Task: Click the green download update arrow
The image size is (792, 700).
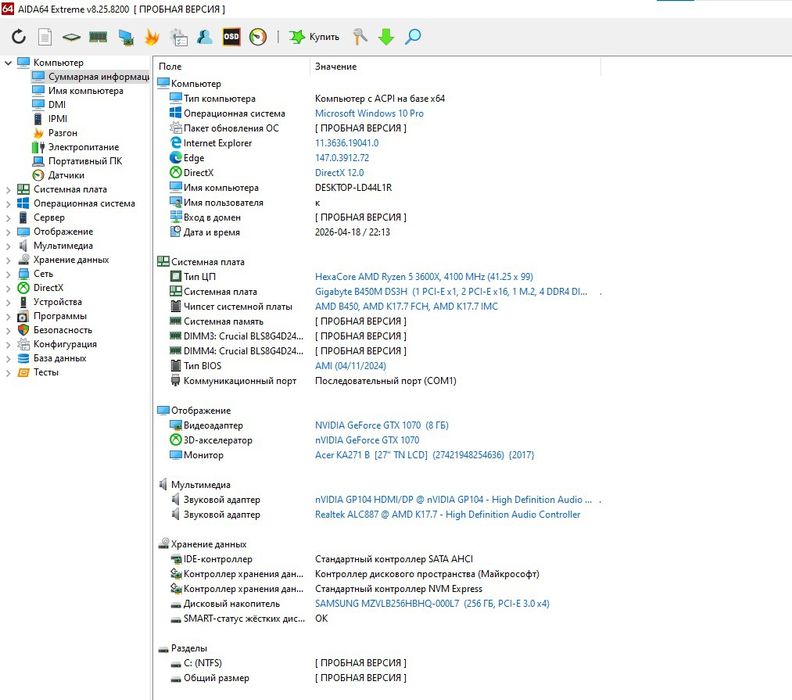Action: [x=386, y=37]
